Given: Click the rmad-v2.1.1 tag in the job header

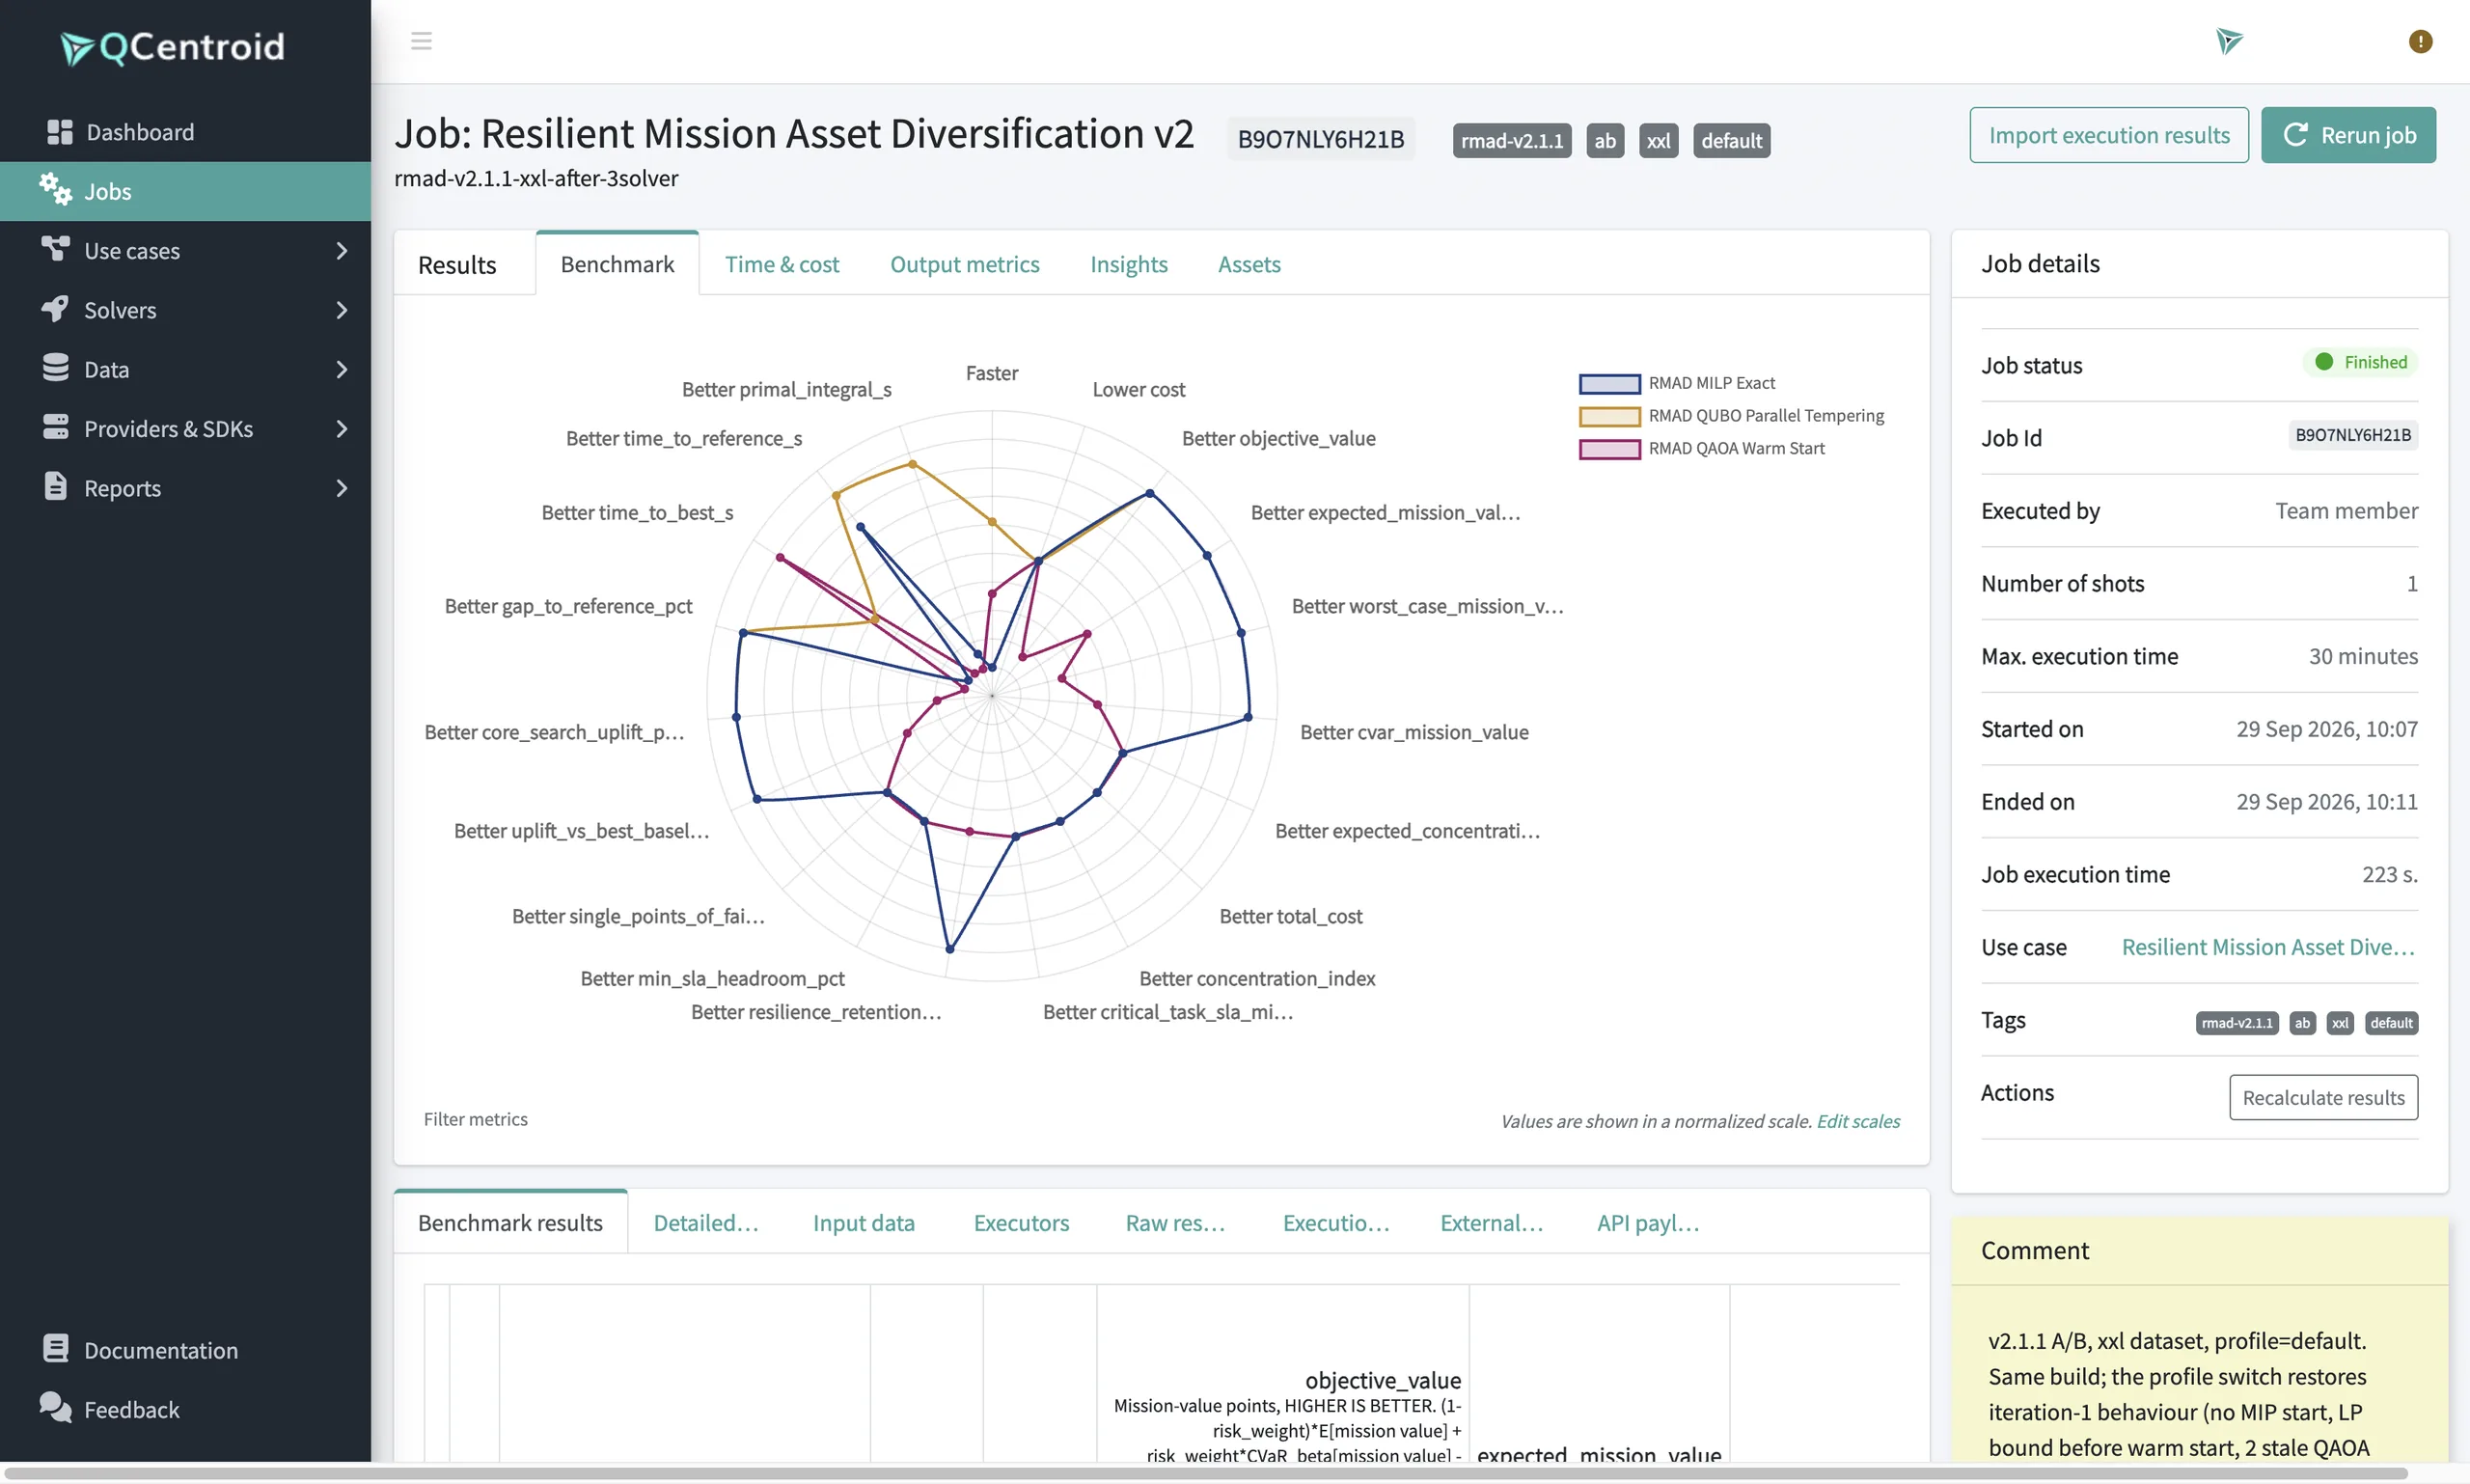Looking at the screenshot, I should pos(1512,141).
